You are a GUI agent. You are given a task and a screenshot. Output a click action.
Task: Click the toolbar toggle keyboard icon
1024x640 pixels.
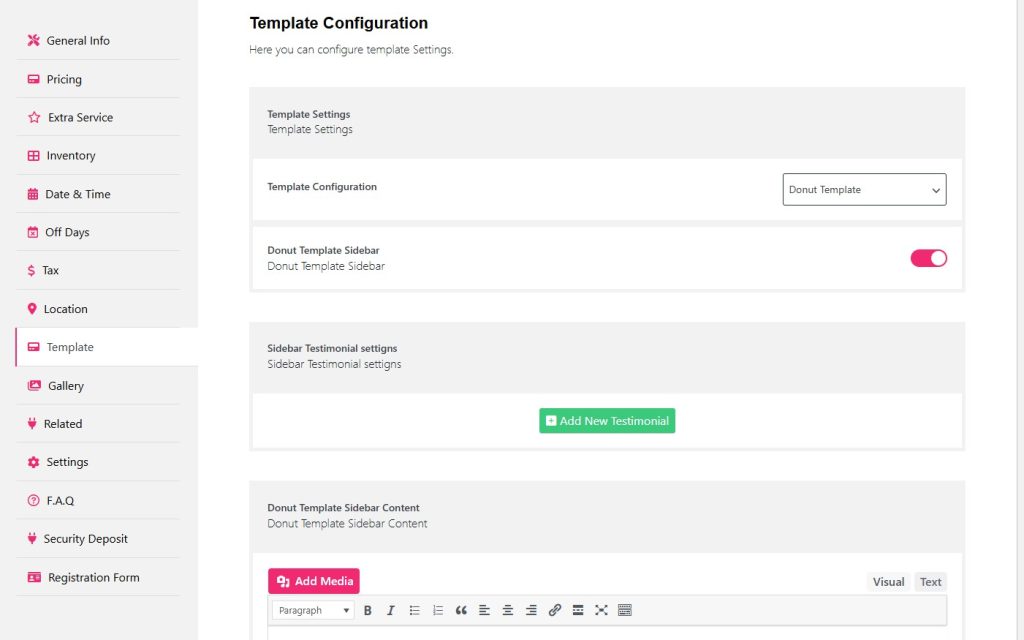(625, 610)
